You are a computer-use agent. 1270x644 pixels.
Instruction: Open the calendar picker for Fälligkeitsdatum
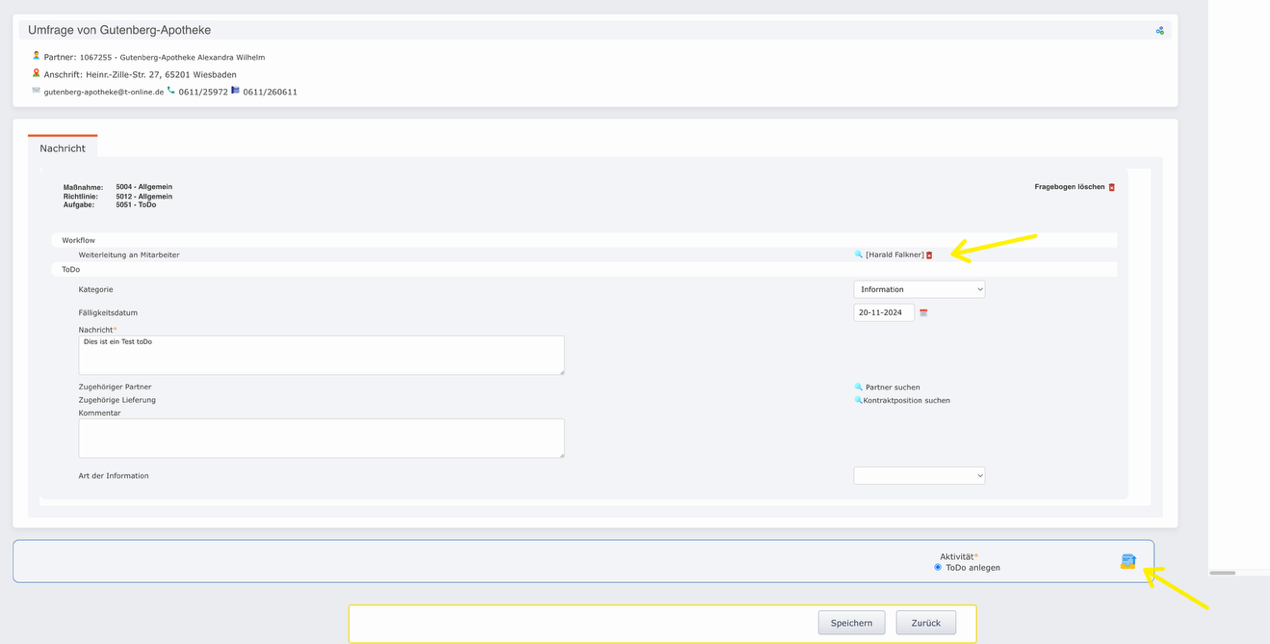click(922, 312)
